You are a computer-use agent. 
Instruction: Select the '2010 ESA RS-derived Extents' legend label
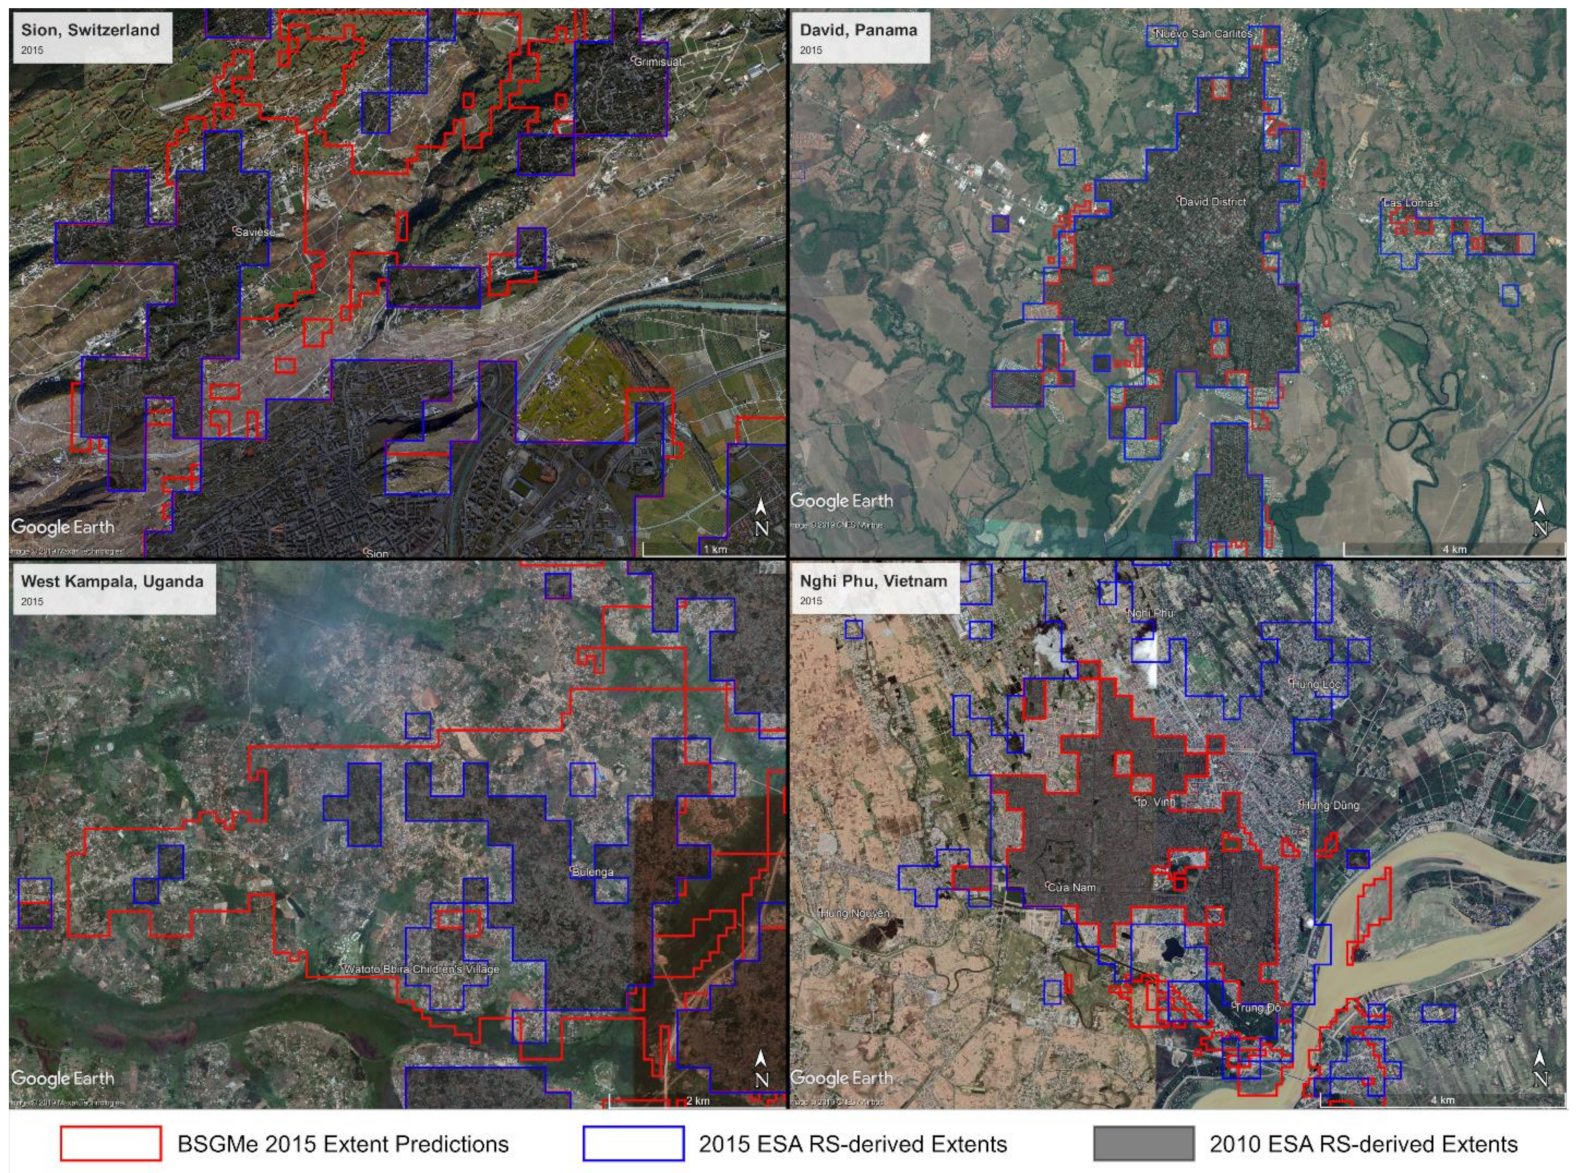click(x=1363, y=1144)
